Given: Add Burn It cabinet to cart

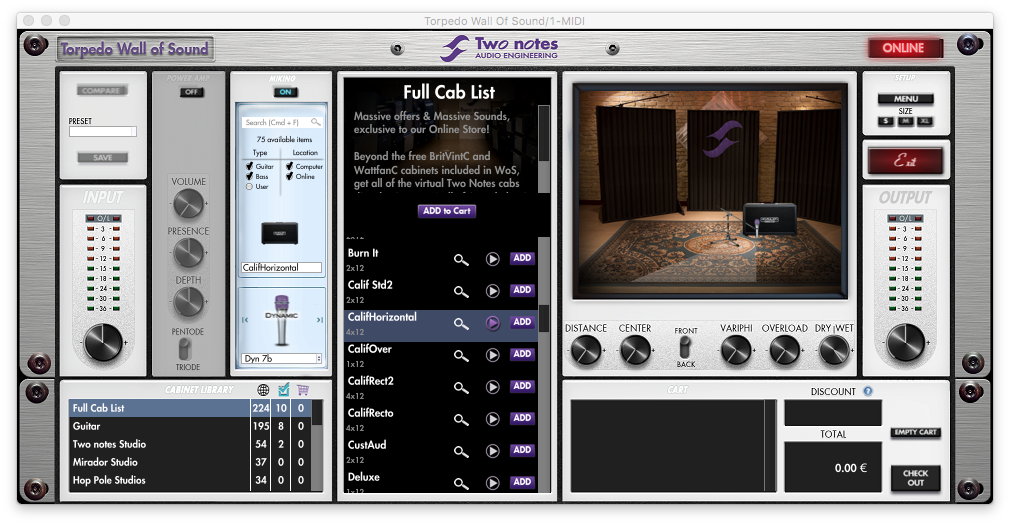Looking at the screenshot, I should coord(522,258).
